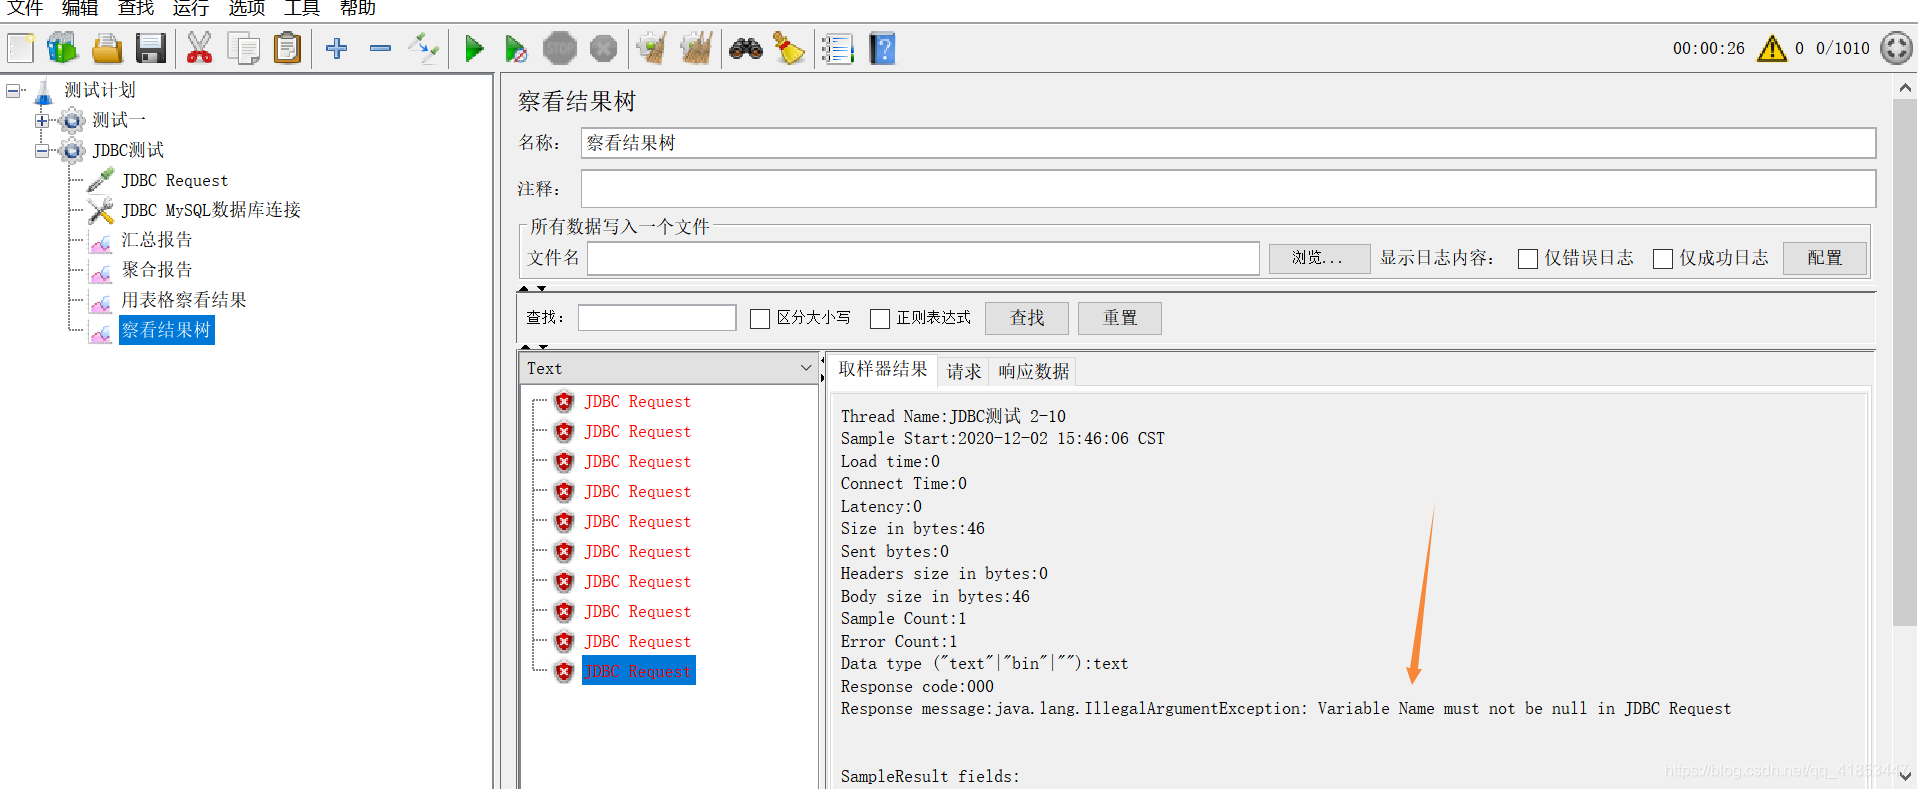Open Search with binoculars icon
The width and height of the screenshot is (1918, 789).
pyautogui.click(x=745, y=48)
